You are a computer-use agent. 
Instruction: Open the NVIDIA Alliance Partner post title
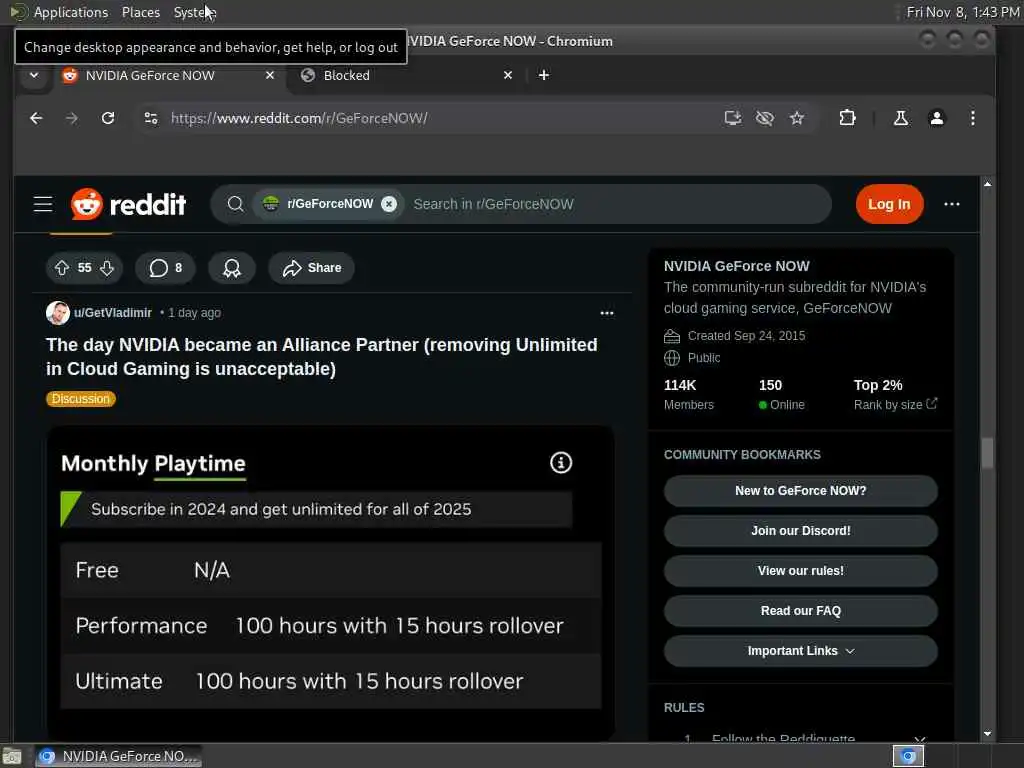[x=321, y=357]
